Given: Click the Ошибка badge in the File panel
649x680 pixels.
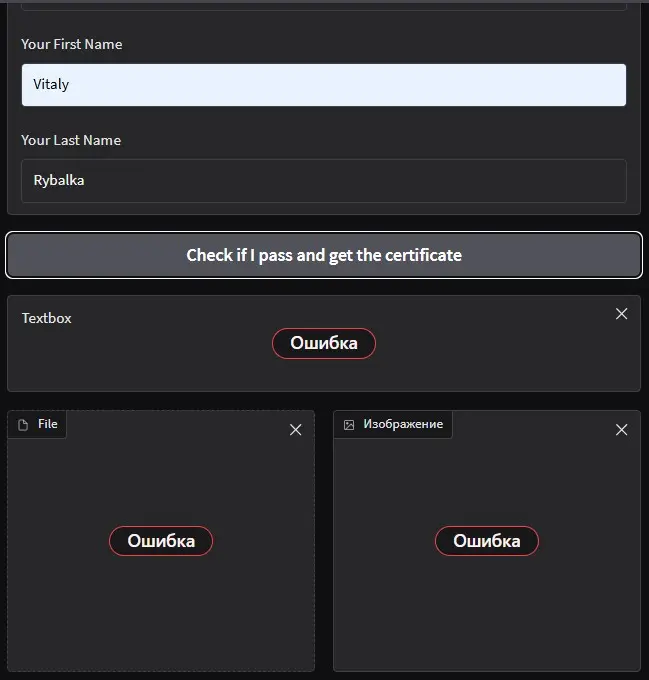Looking at the screenshot, I should click(161, 541).
